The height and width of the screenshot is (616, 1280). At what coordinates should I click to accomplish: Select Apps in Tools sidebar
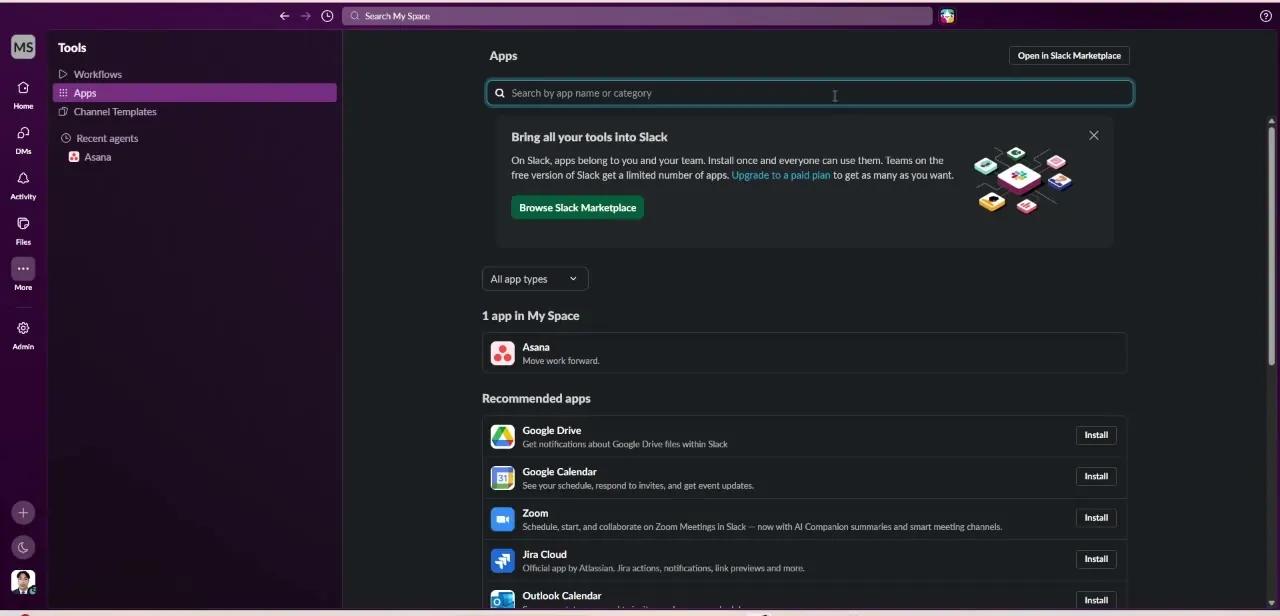[x=194, y=93]
